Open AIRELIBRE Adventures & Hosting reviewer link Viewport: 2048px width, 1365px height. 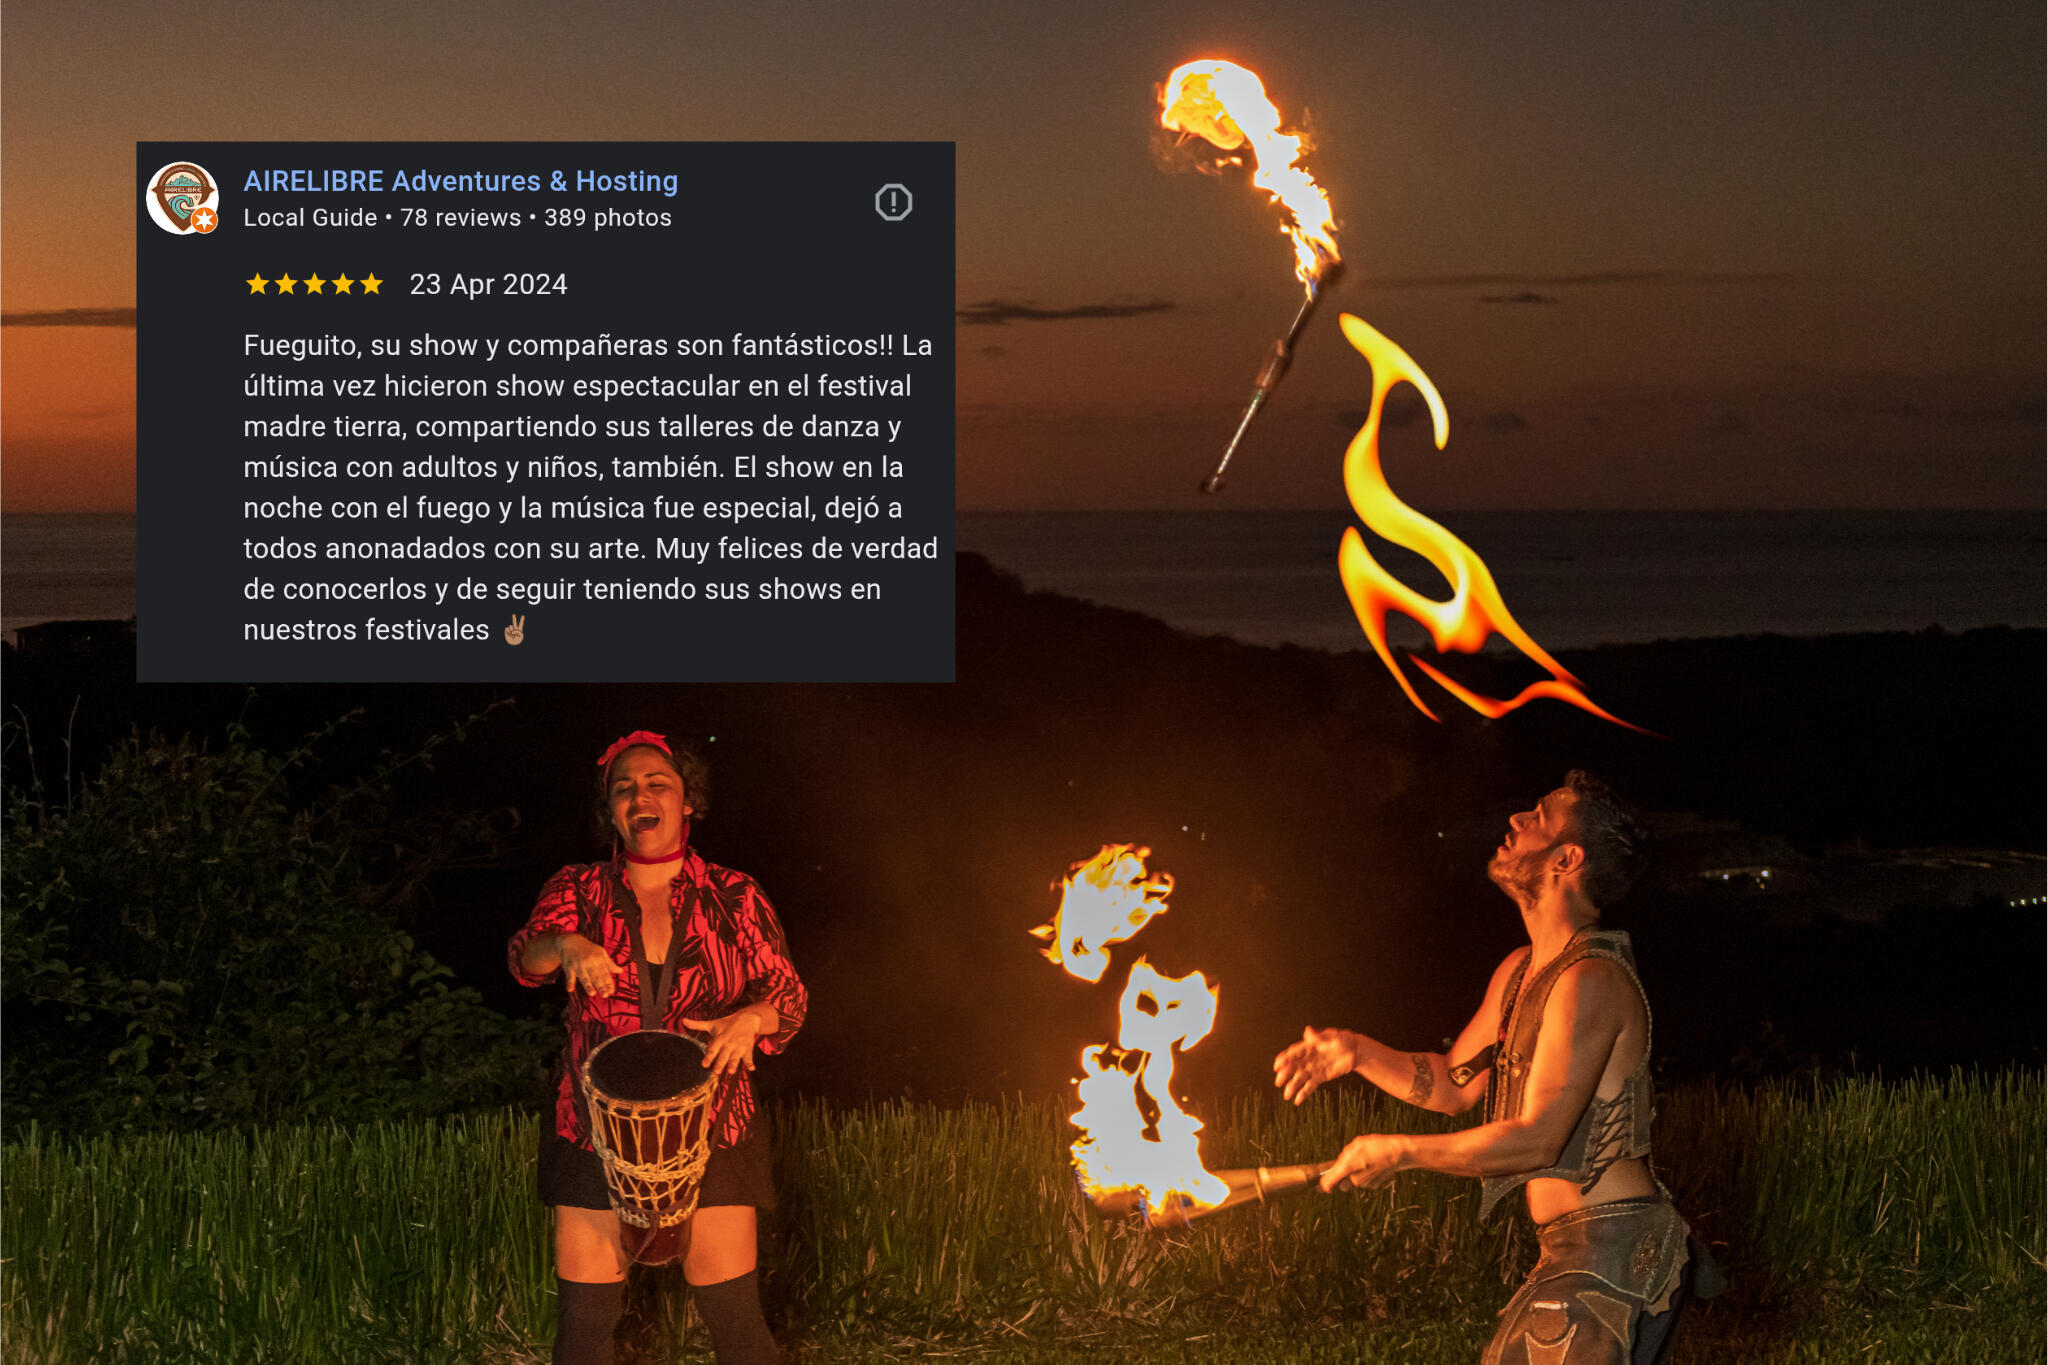pos(461,181)
